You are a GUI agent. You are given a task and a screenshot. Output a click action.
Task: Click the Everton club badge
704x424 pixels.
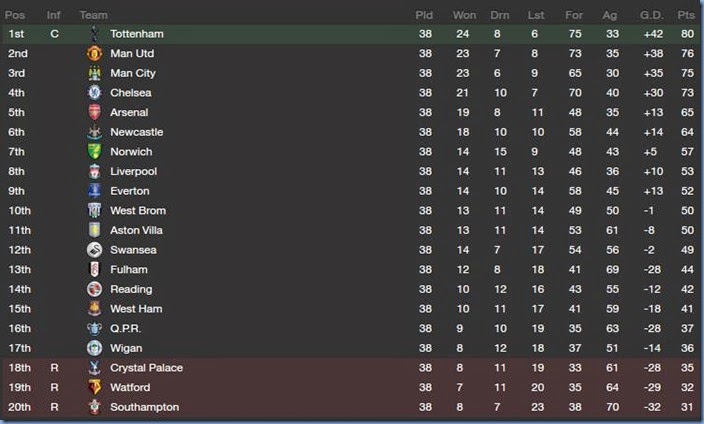pyautogui.click(x=95, y=191)
